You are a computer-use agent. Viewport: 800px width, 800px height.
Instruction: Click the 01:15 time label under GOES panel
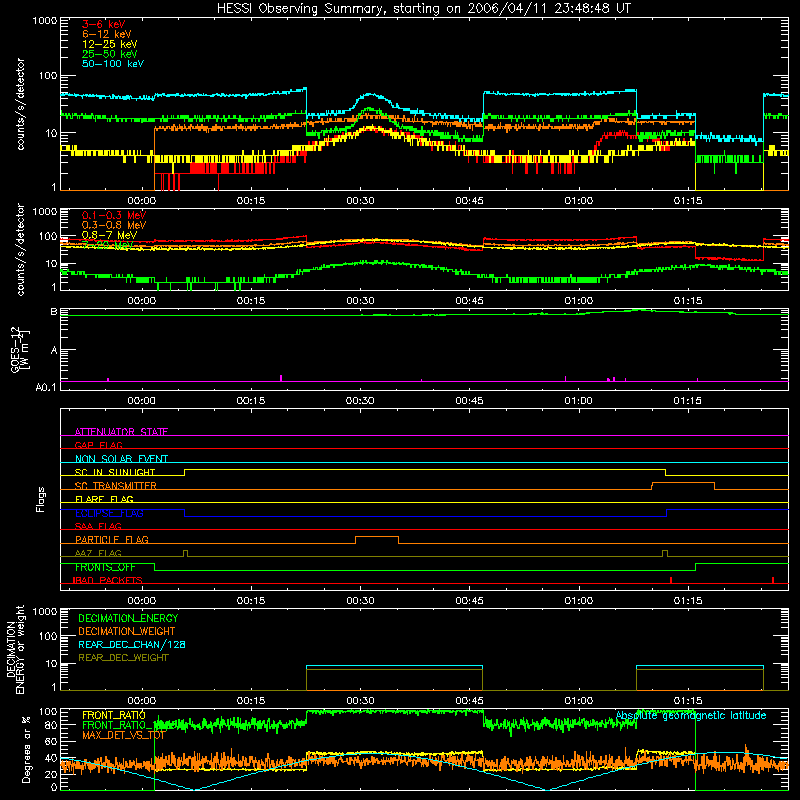click(x=688, y=401)
